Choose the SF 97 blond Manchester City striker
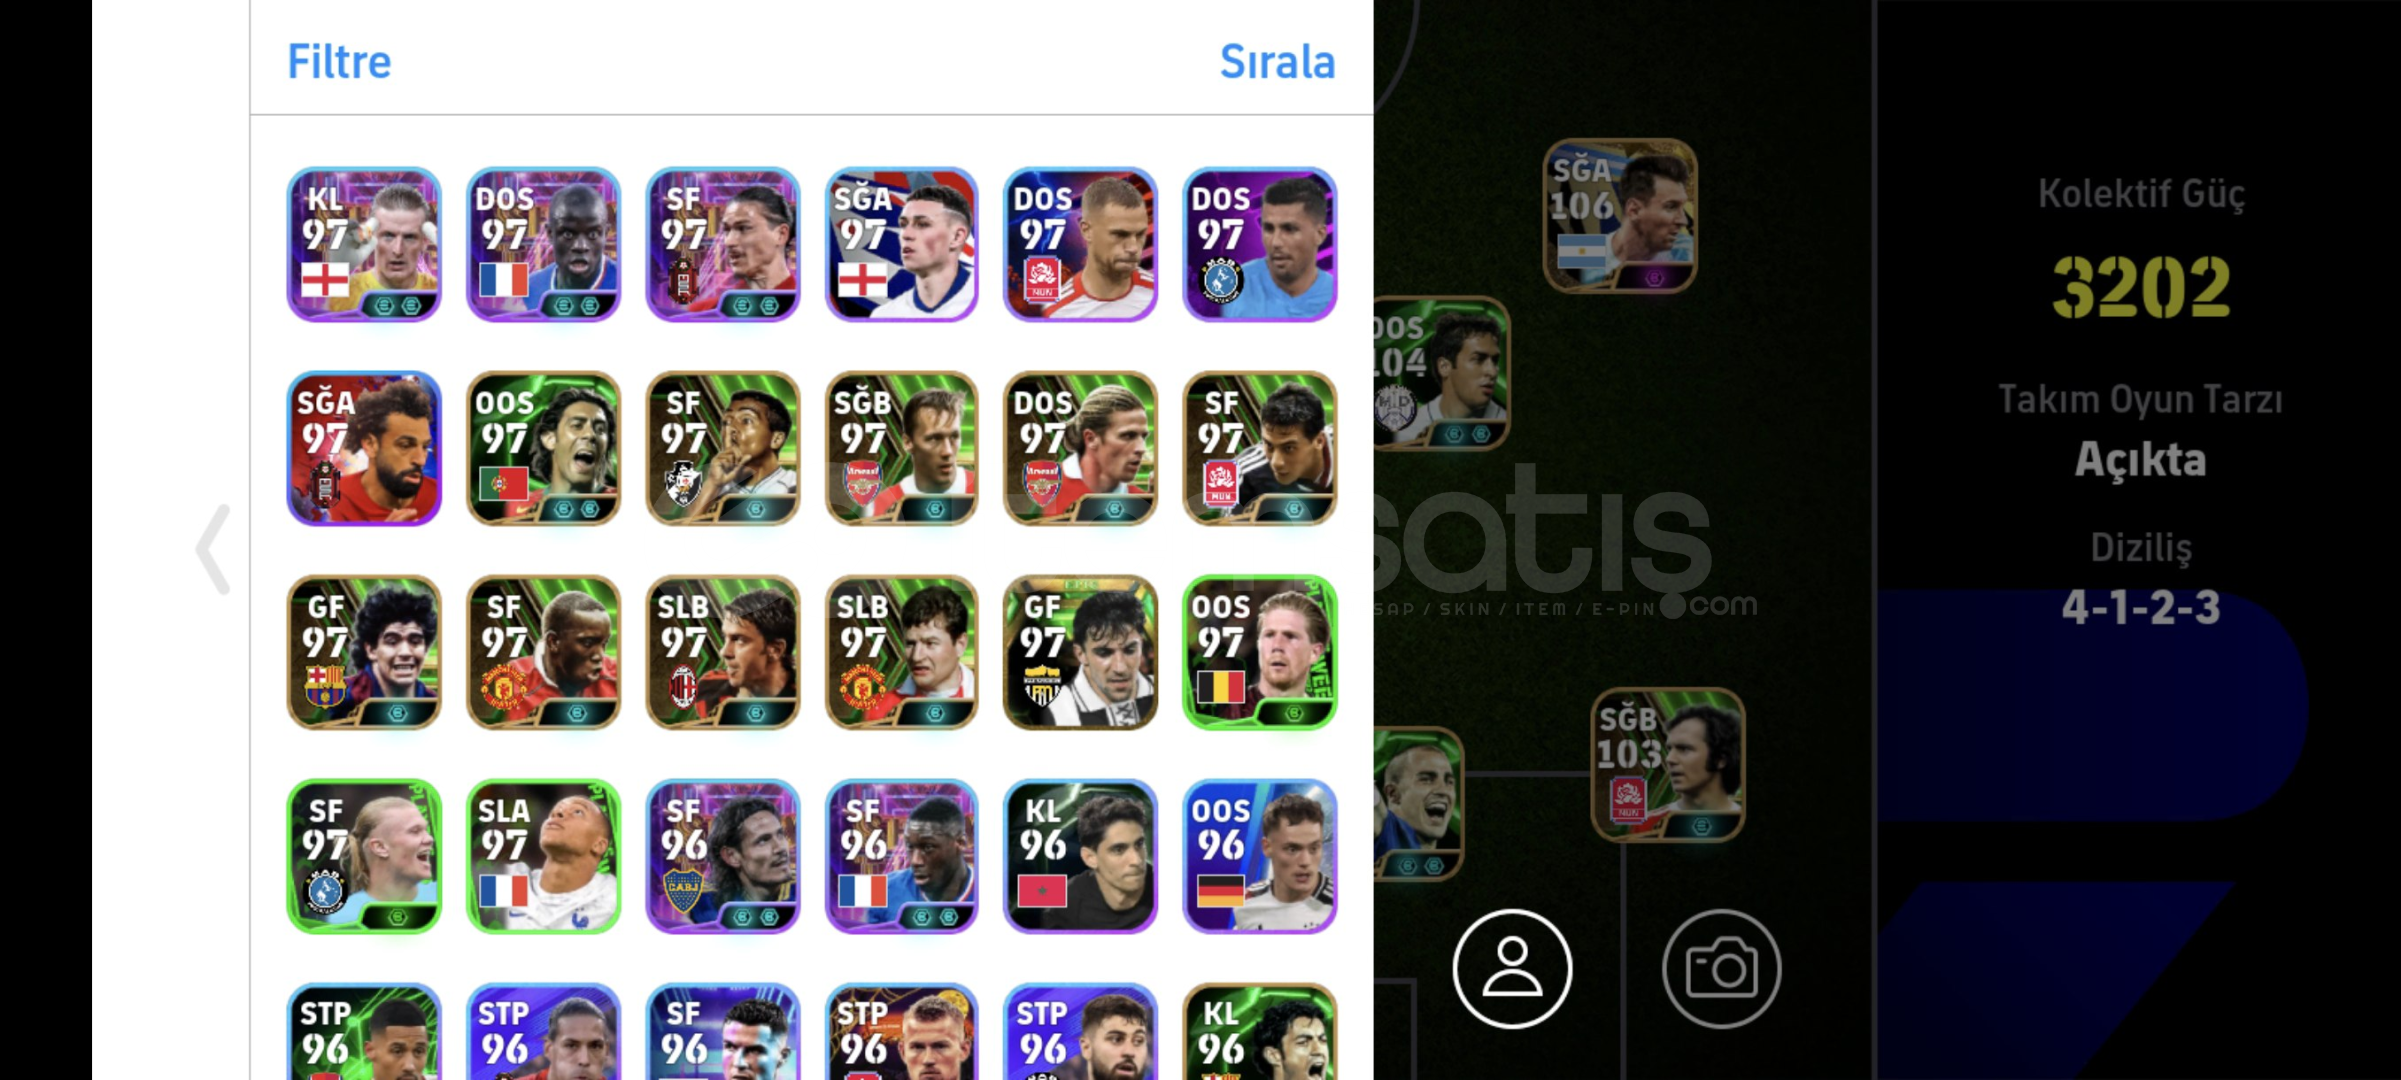 pos(364,856)
